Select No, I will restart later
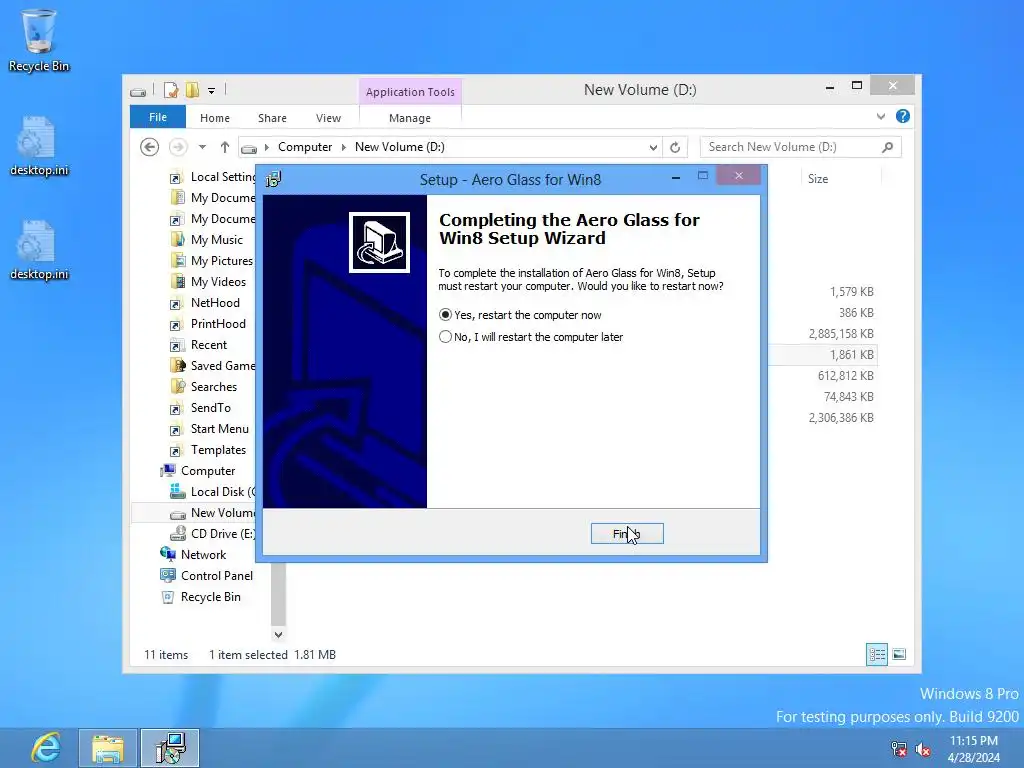1024x768 pixels. point(531,337)
